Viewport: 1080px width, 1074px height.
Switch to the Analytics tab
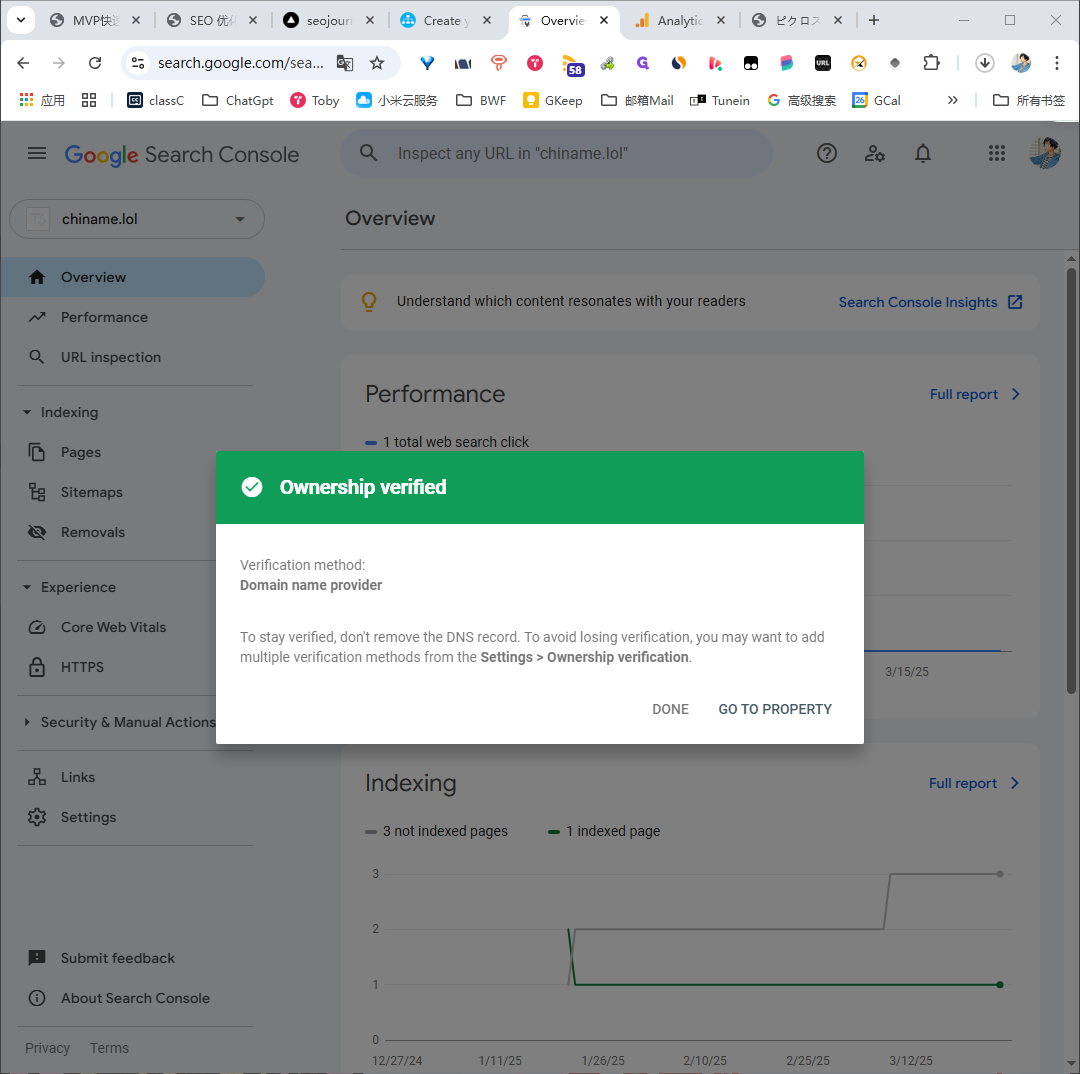pyautogui.click(x=680, y=21)
